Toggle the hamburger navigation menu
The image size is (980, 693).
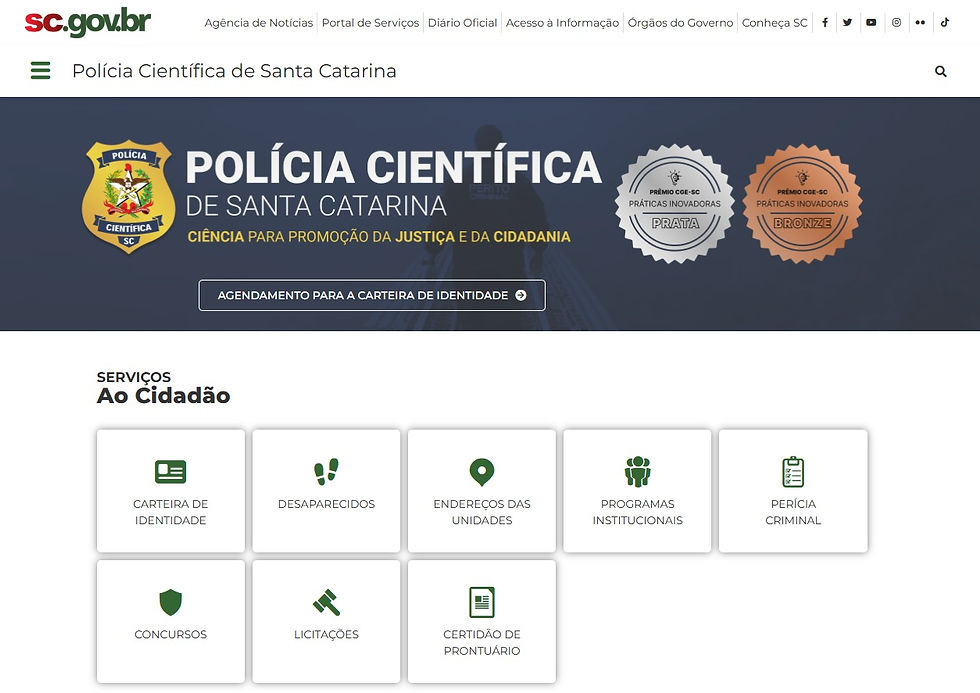39,71
